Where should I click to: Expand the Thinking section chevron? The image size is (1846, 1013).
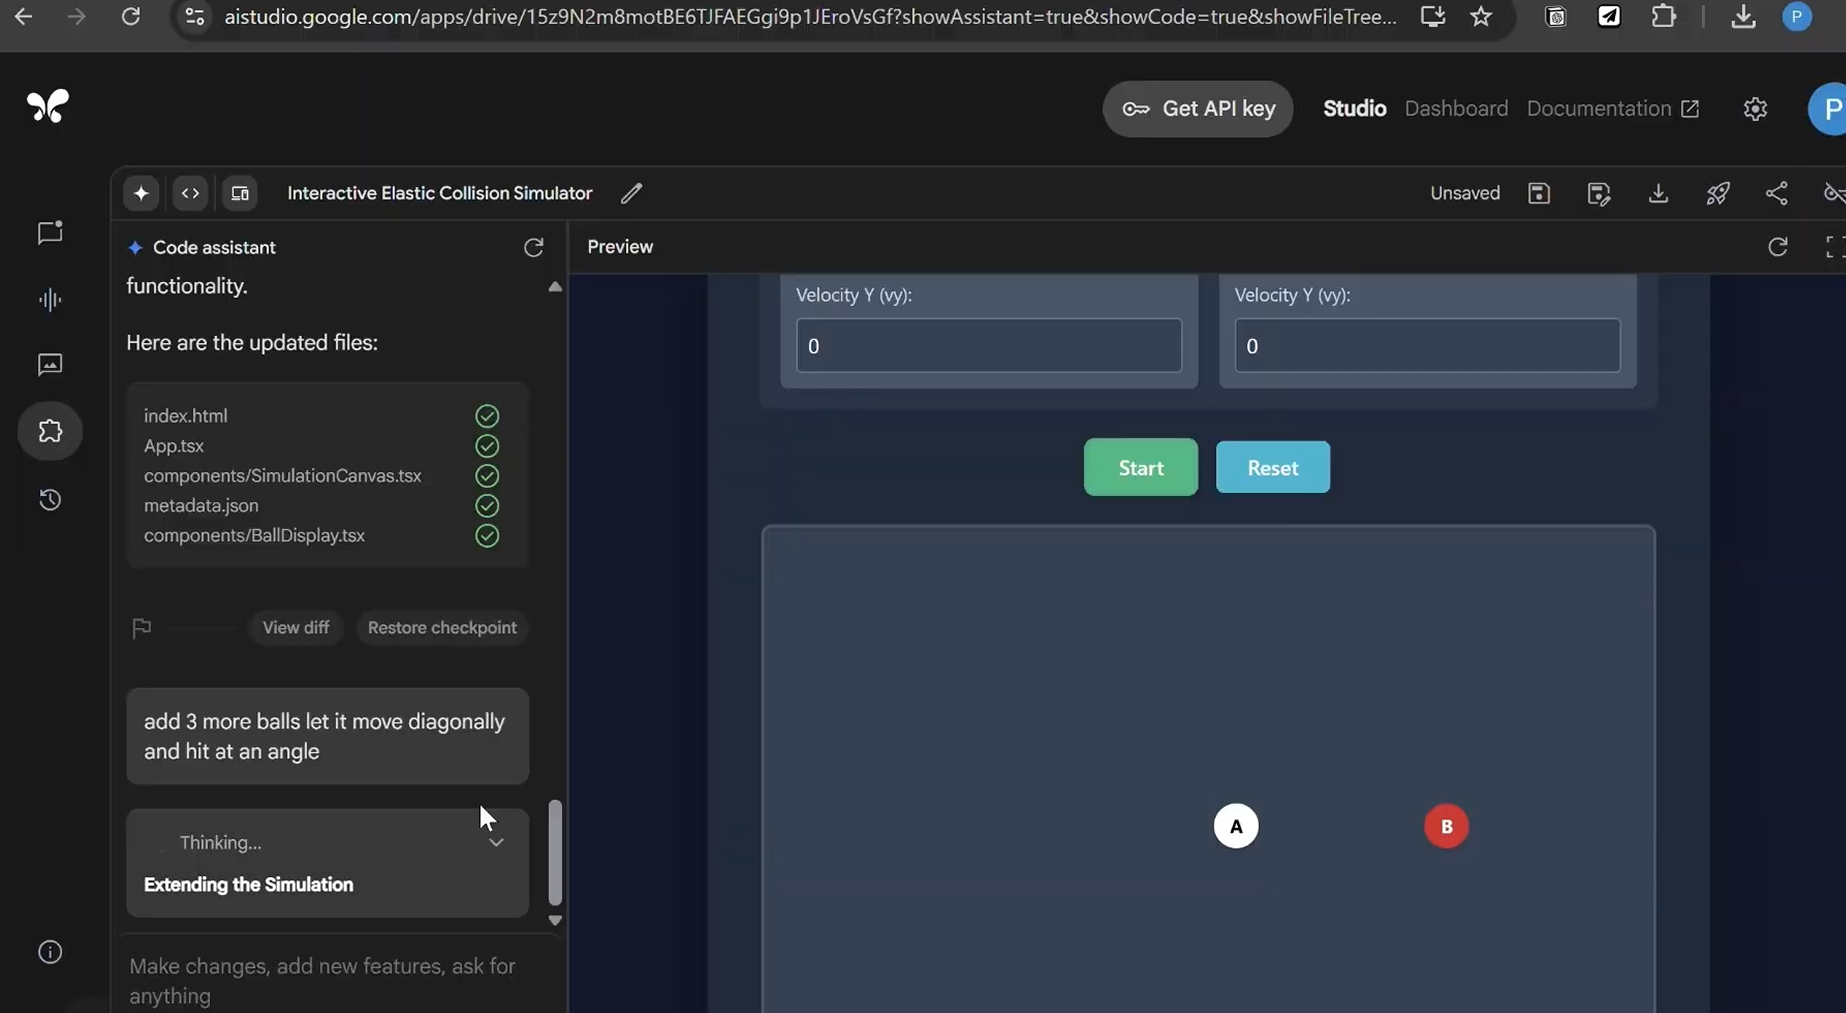coord(496,843)
